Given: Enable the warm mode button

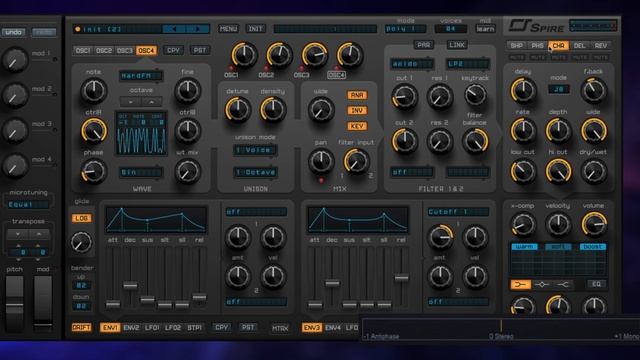Looking at the screenshot, I should [524, 247].
